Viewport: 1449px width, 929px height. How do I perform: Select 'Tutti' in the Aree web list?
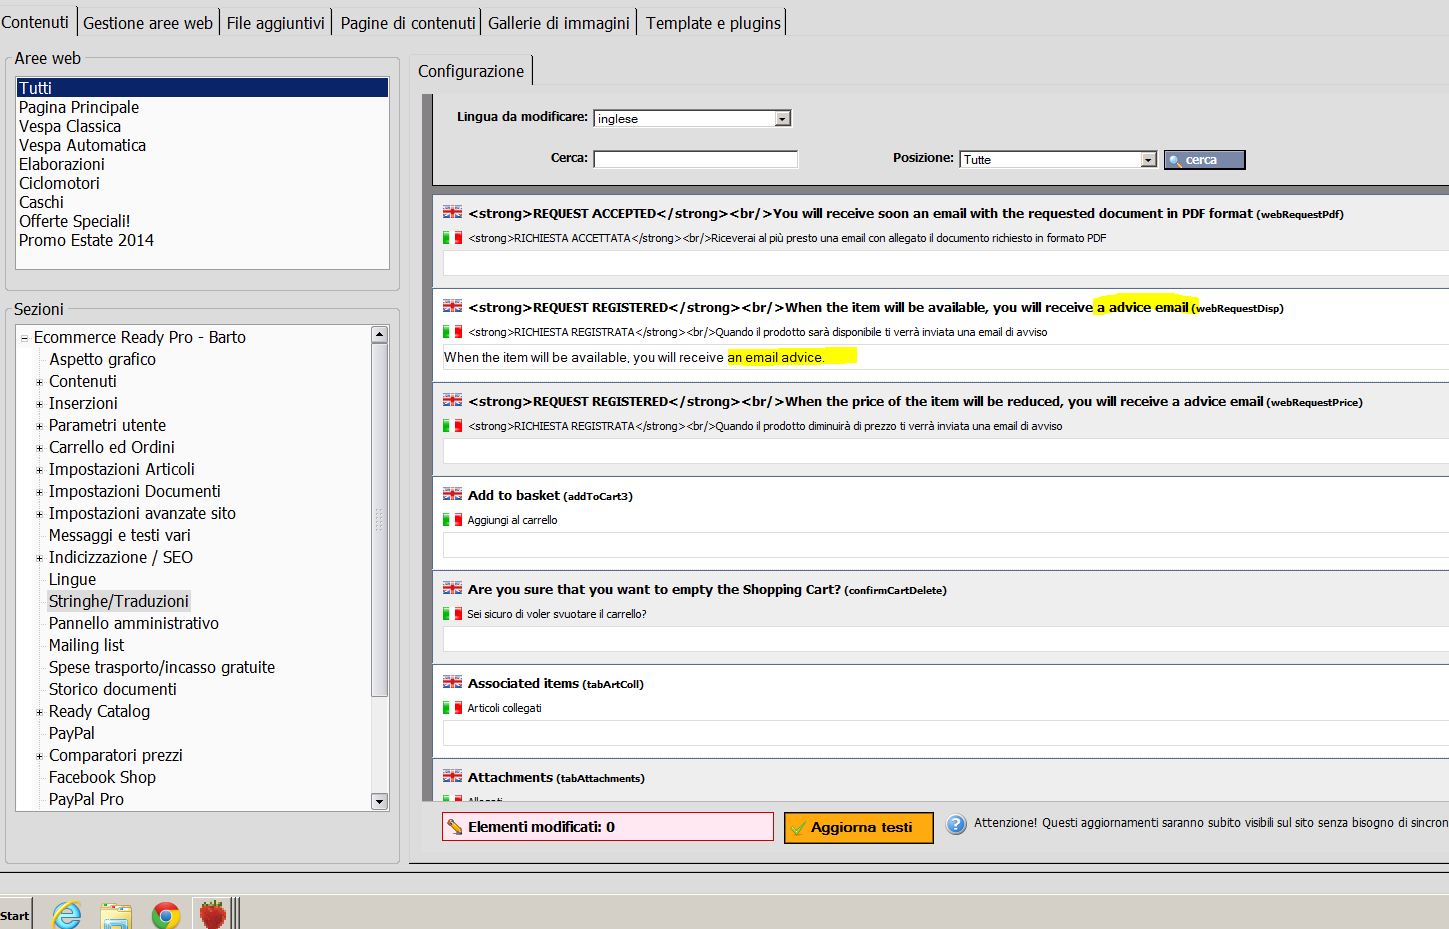click(202, 88)
